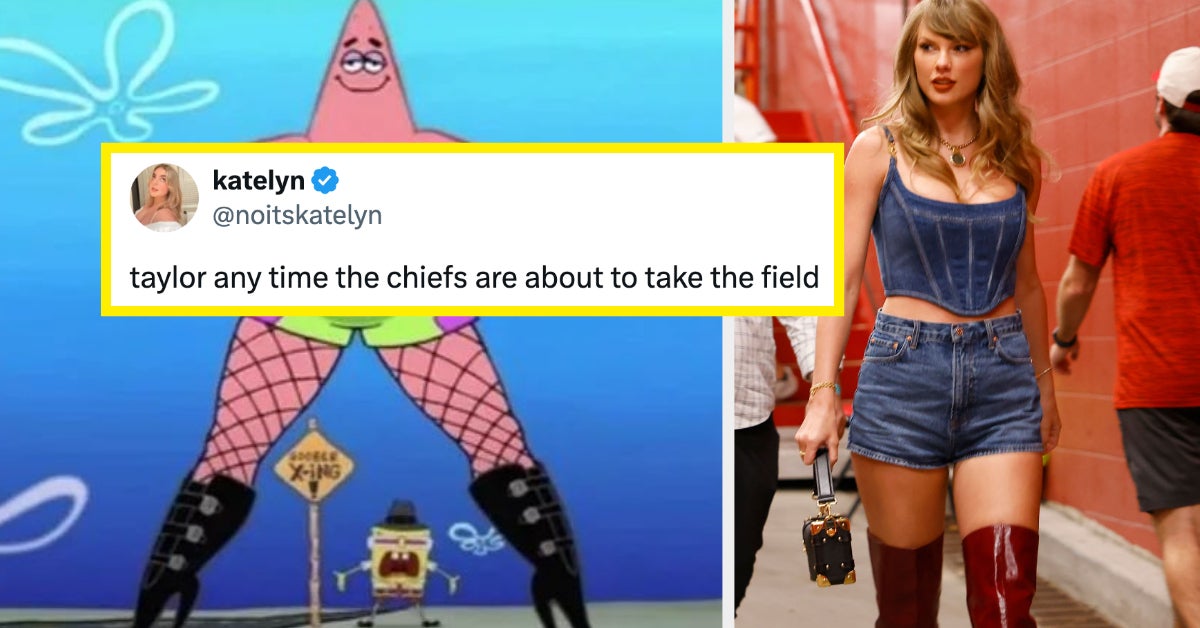Click the Goober X-ing road sign
1200x628 pixels.
click(314, 465)
